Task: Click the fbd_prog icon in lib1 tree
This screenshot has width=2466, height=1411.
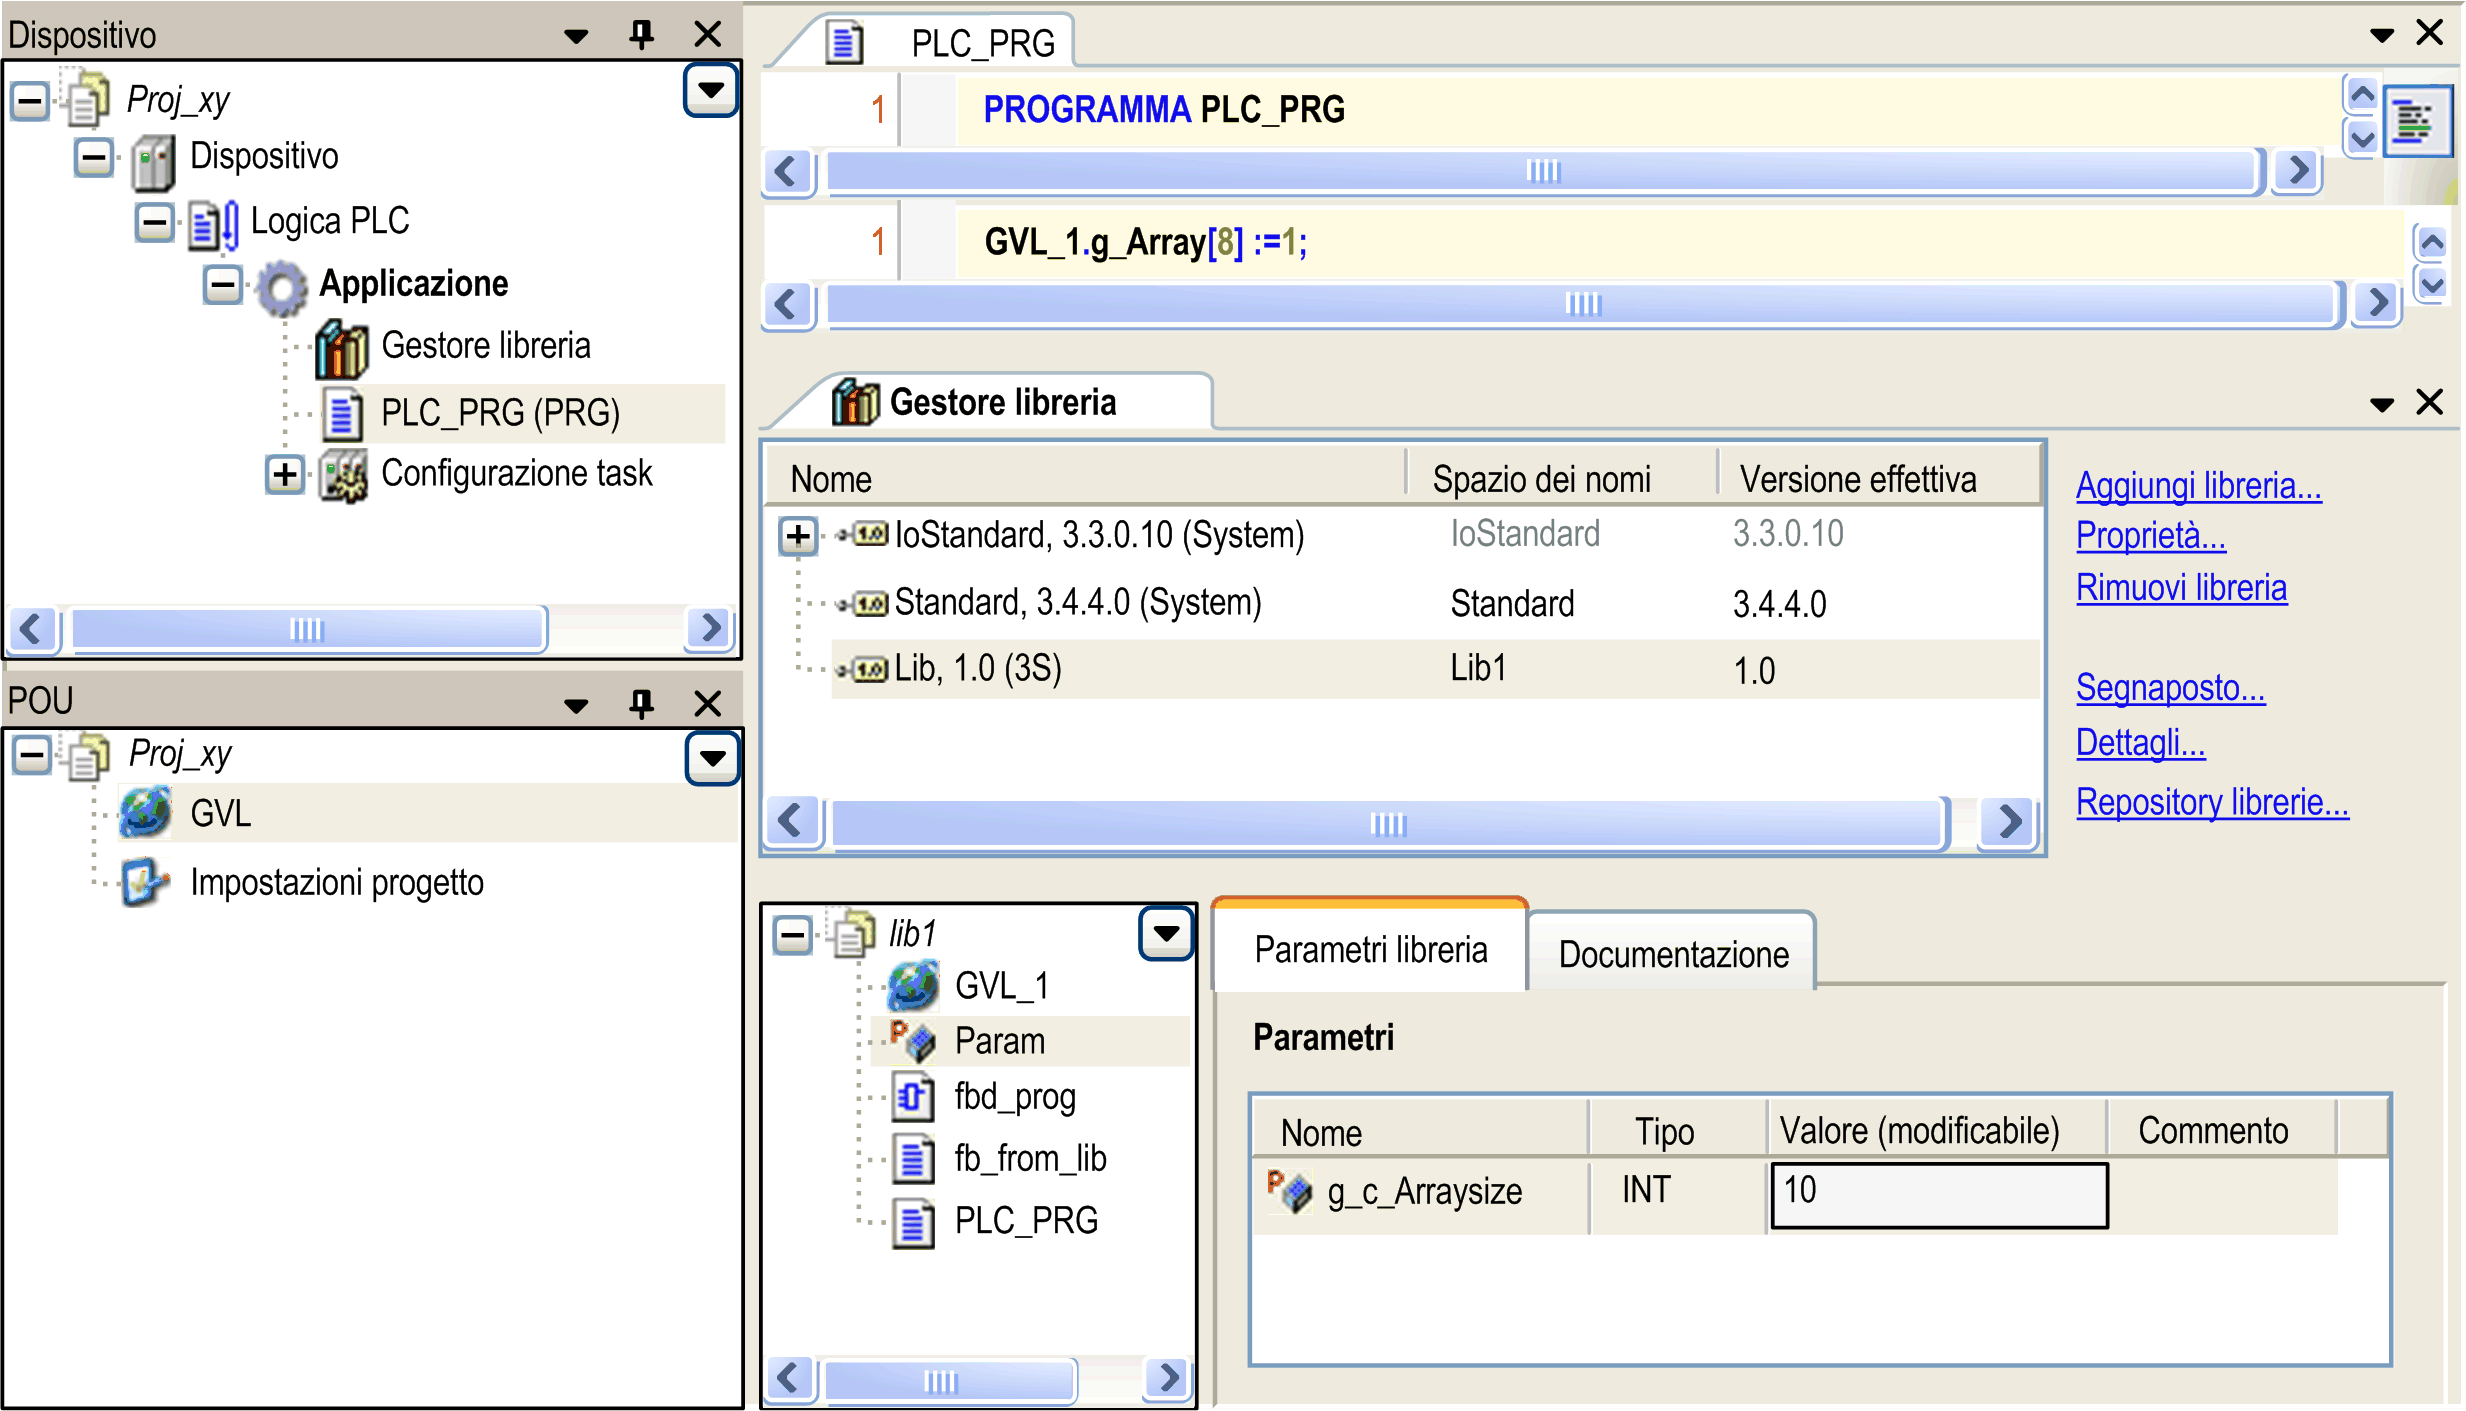Action: tap(912, 1098)
